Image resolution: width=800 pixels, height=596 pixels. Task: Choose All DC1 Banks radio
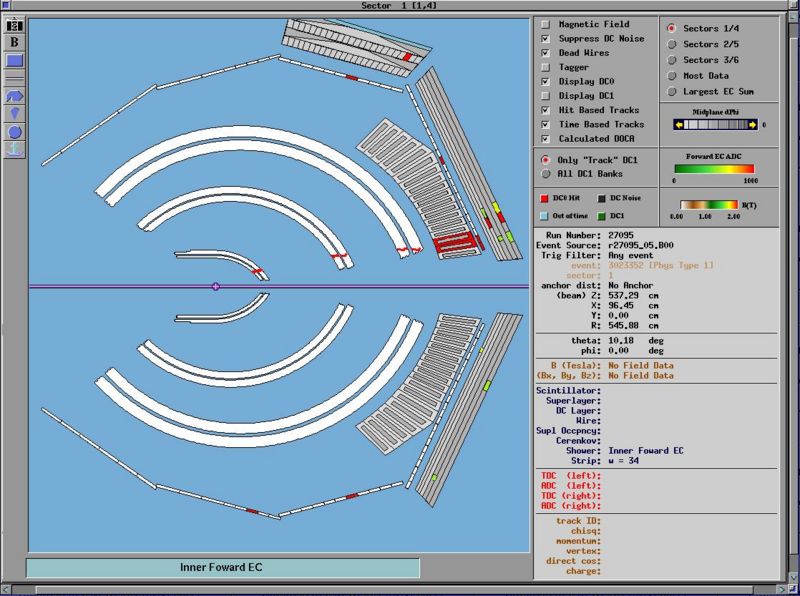coord(545,173)
